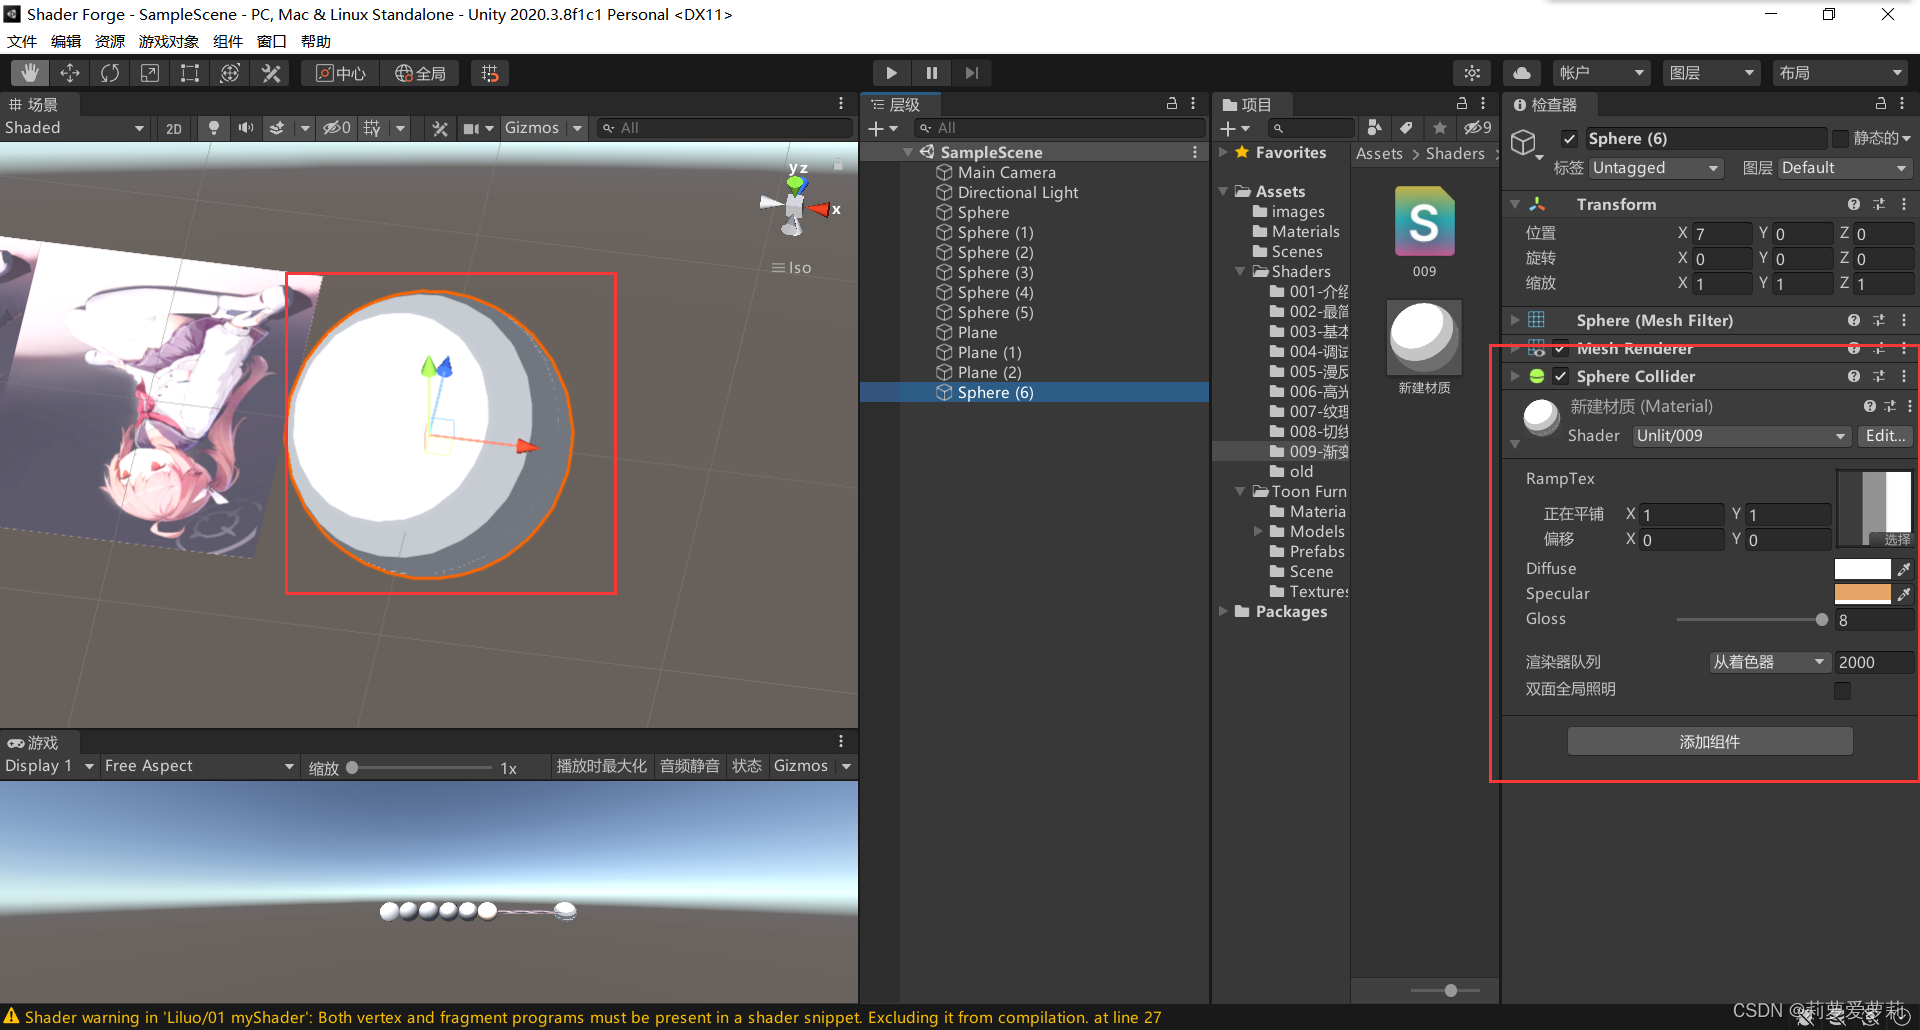Disable the Sphere Collider checkbox
1920x1030 pixels.
(x=1560, y=376)
